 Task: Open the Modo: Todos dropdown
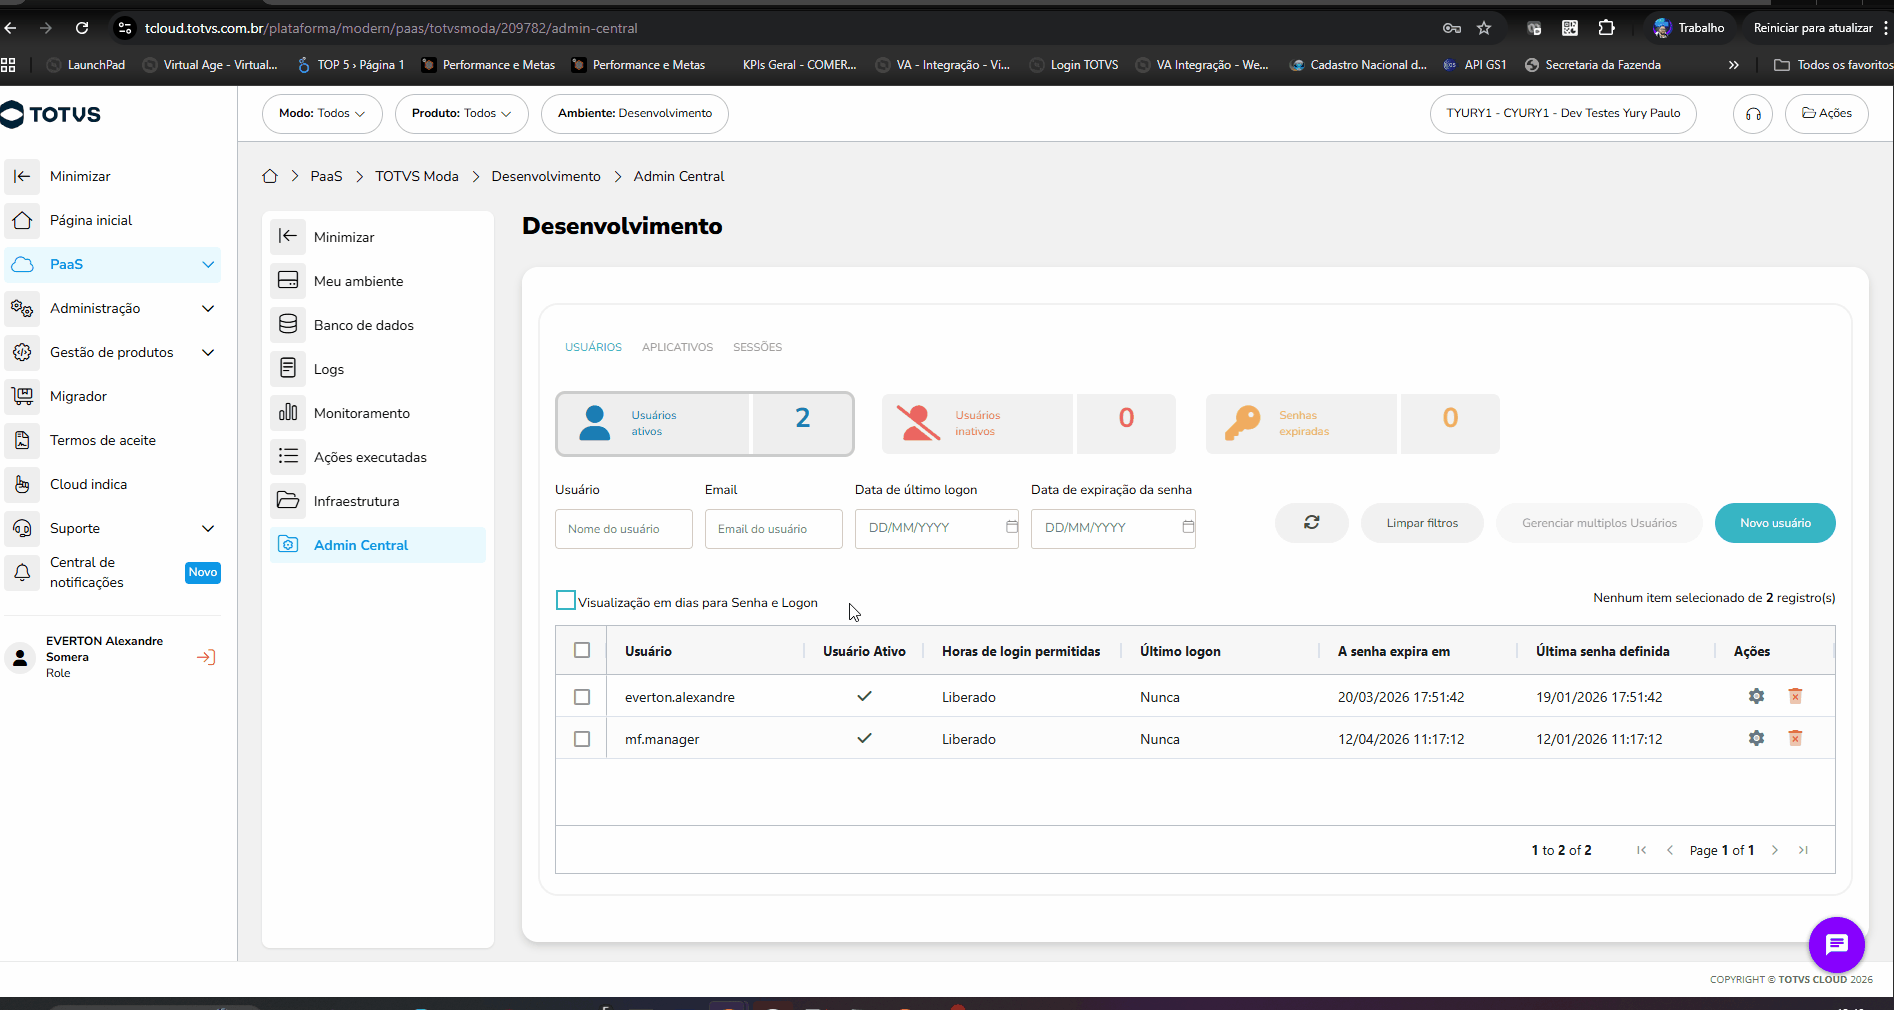[322, 114]
